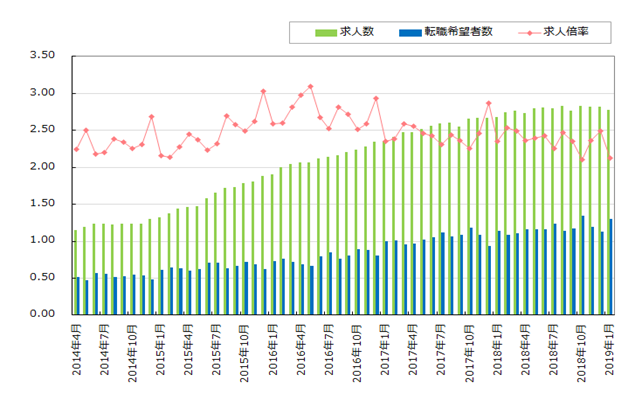The width and height of the screenshot is (642, 398).
Task: Click the 2018年4月 x-axis label
Action: pos(525,350)
